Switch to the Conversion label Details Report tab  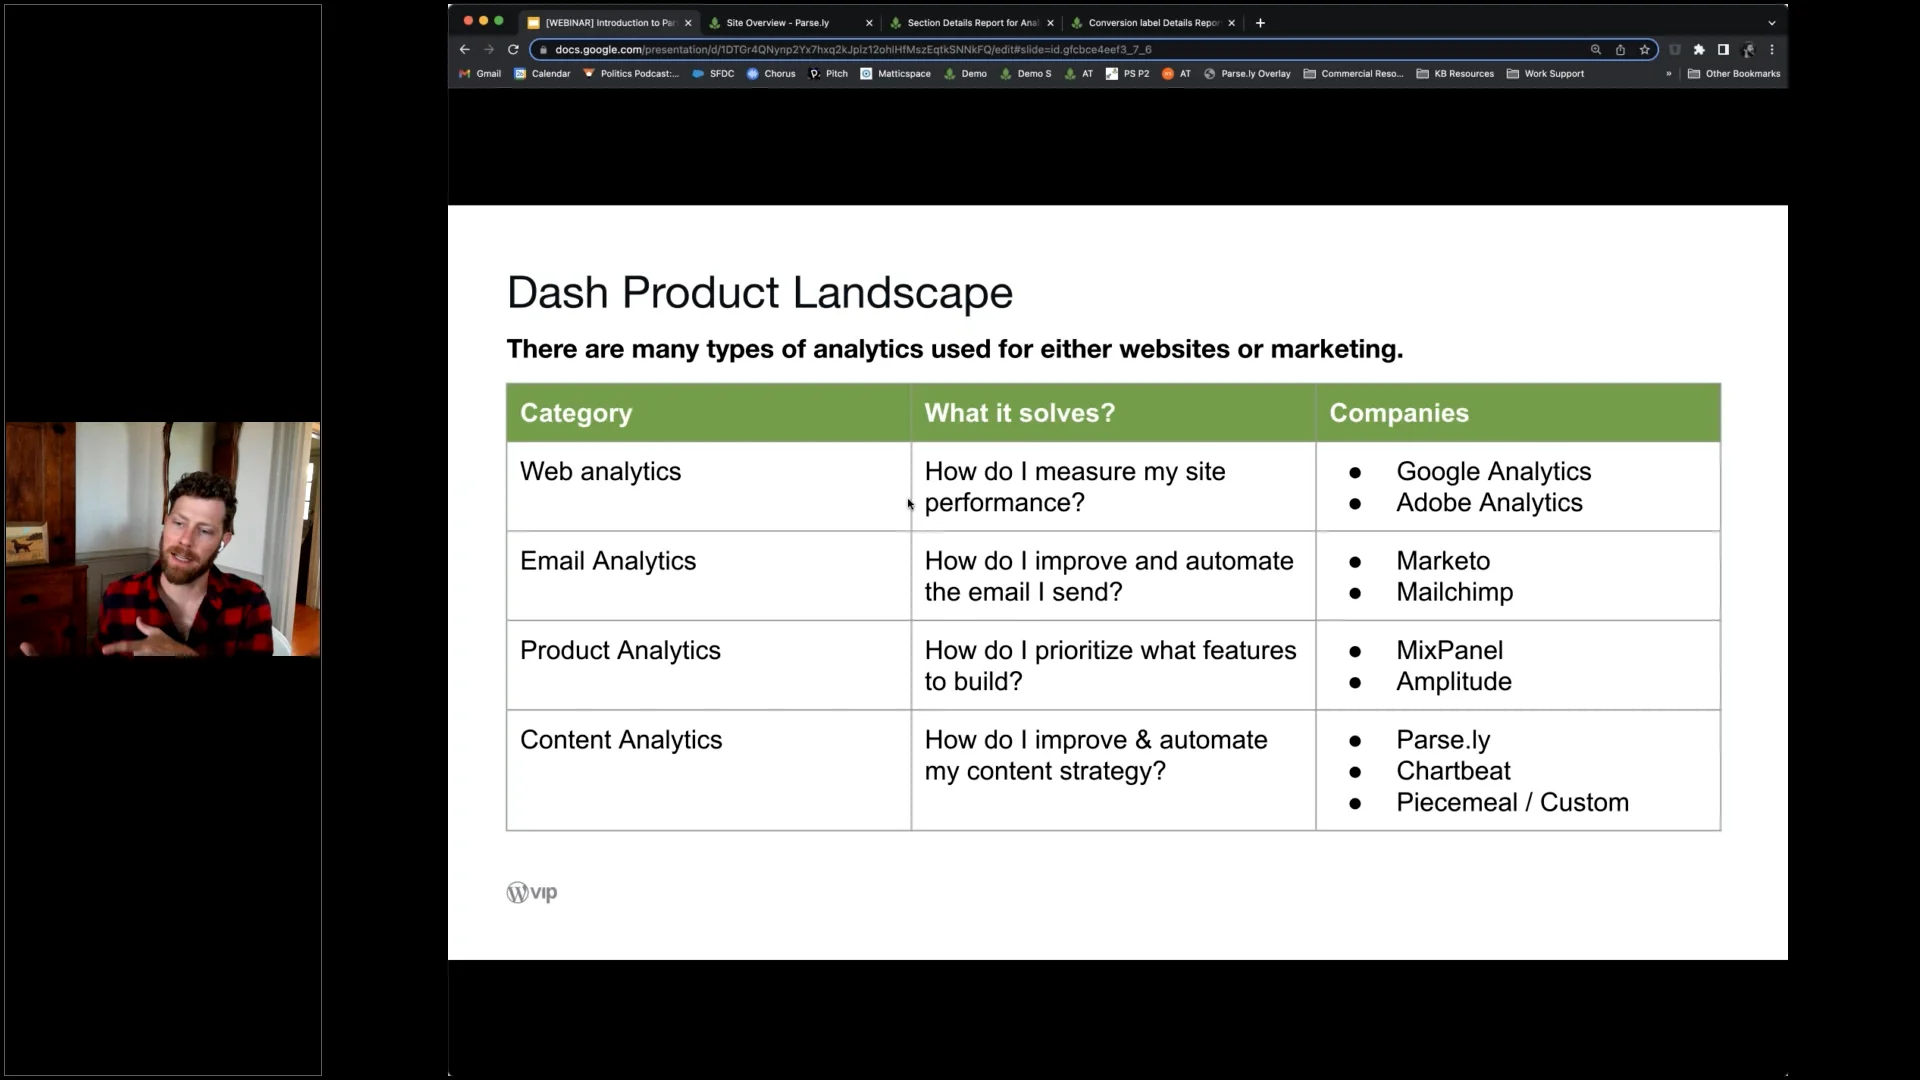tap(1150, 22)
